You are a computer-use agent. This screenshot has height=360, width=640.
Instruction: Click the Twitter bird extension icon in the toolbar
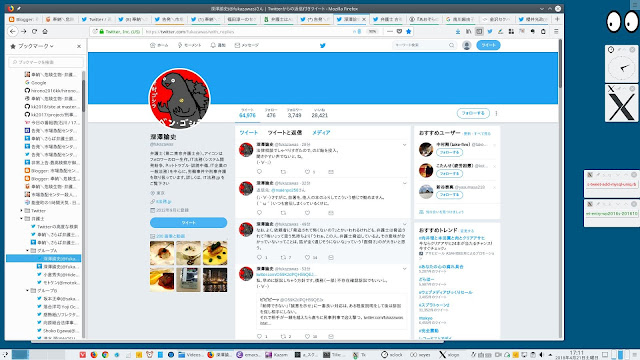pyautogui.click(x=490, y=31)
